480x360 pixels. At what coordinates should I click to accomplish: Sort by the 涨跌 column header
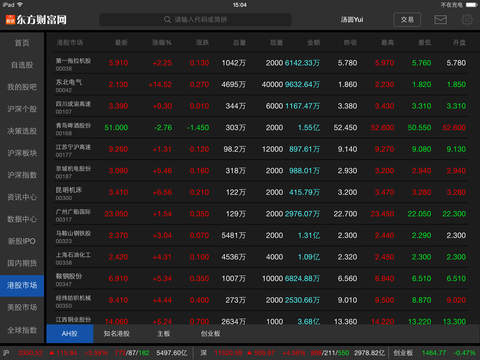coord(202,43)
